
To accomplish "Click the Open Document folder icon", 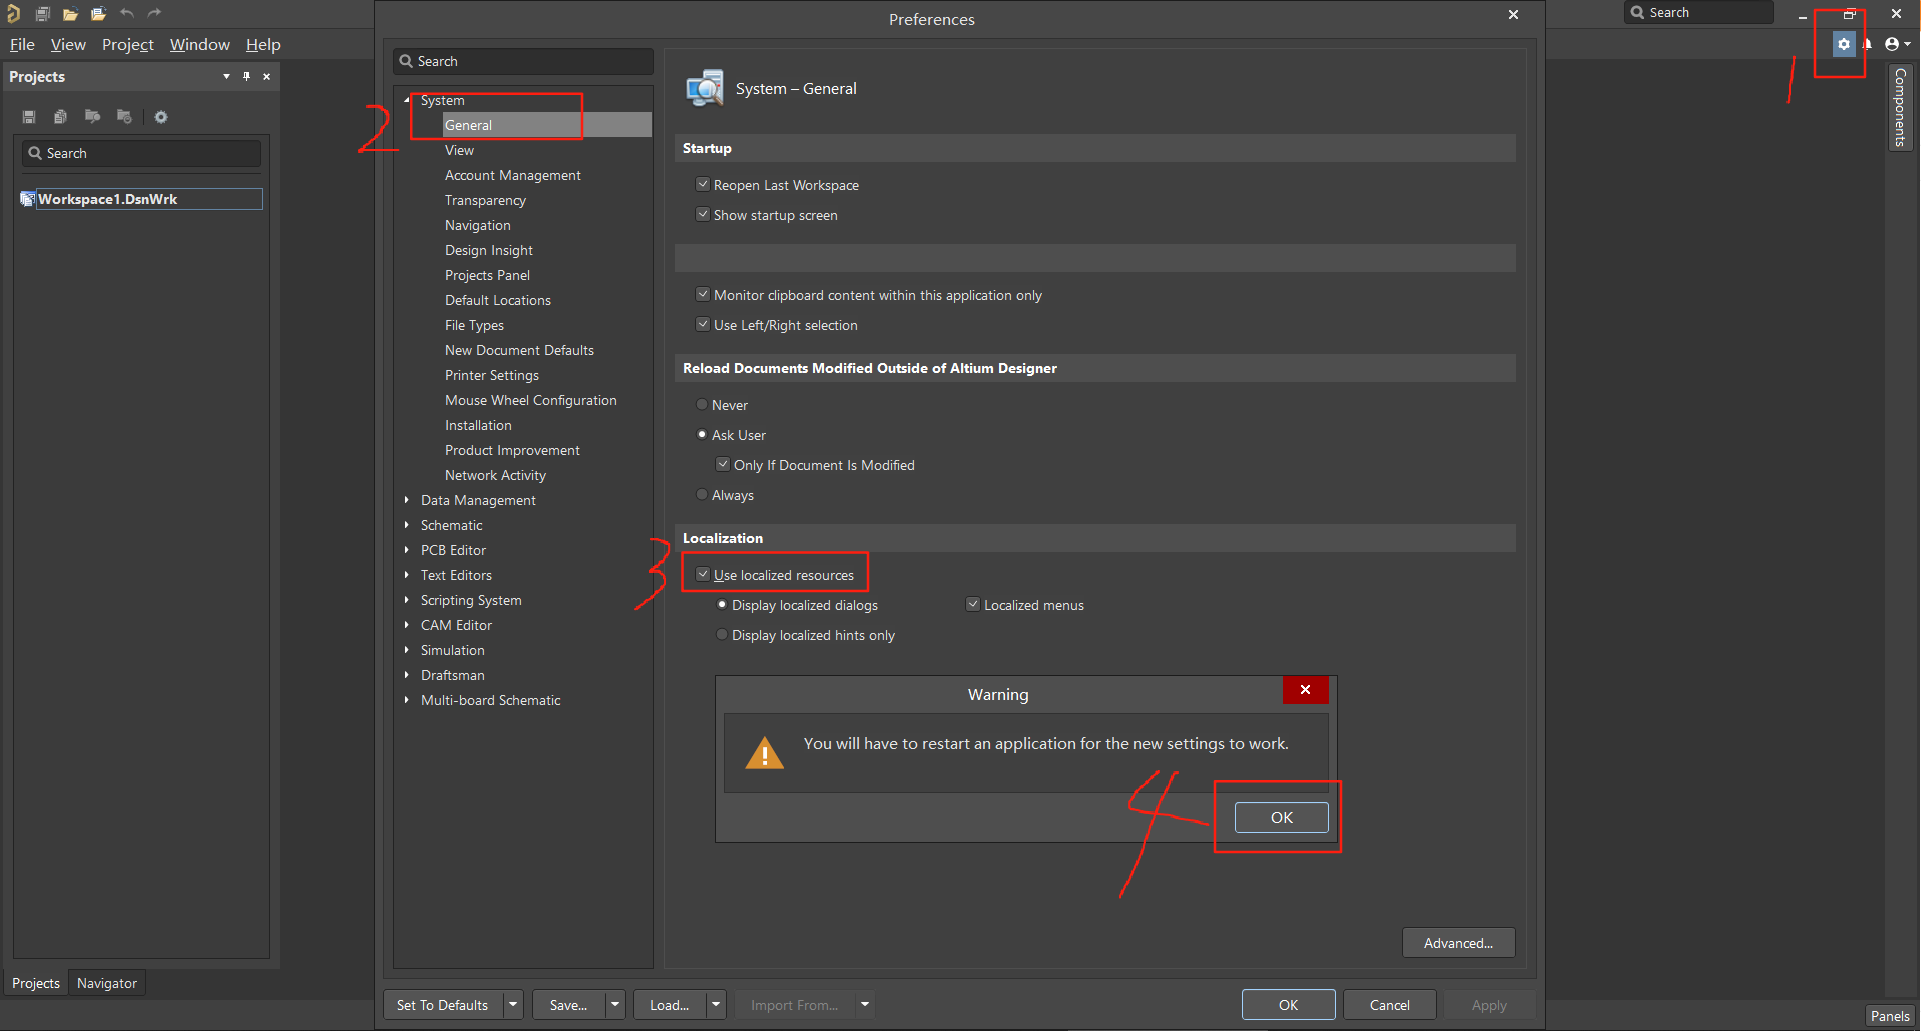I will pos(70,14).
